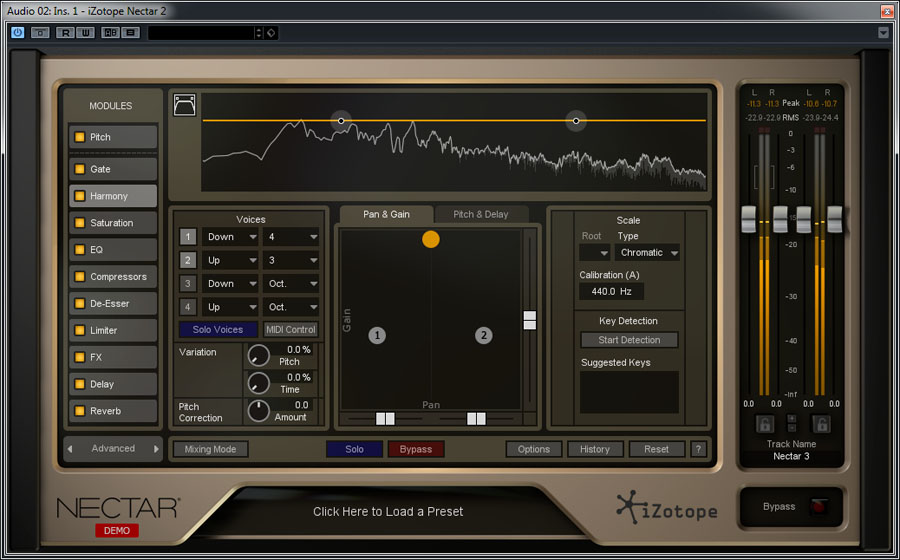Toggle the Reverb module enable indicator
Image resolution: width=900 pixels, height=560 pixels.
pos(80,411)
